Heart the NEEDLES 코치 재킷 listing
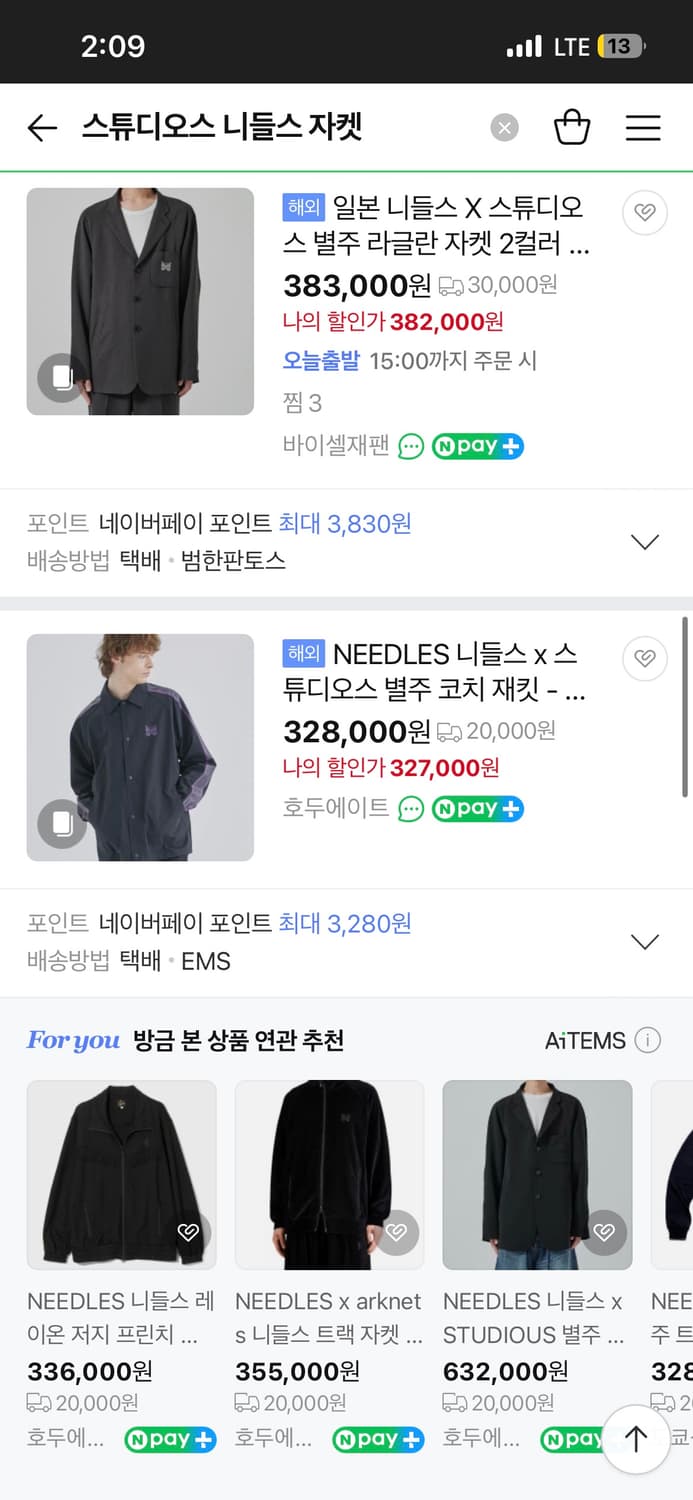The width and height of the screenshot is (693, 1500). pos(644,659)
